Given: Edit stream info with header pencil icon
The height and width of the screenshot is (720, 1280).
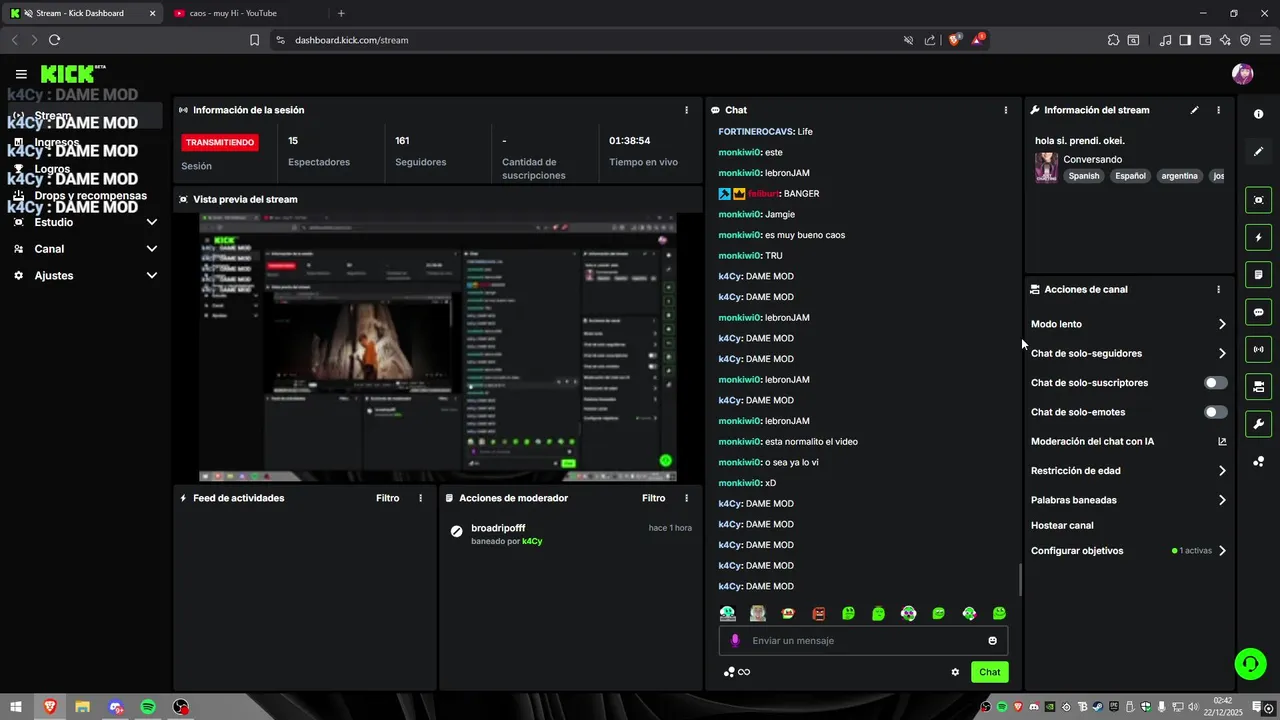Looking at the screenshot, I should point(1194,110).
